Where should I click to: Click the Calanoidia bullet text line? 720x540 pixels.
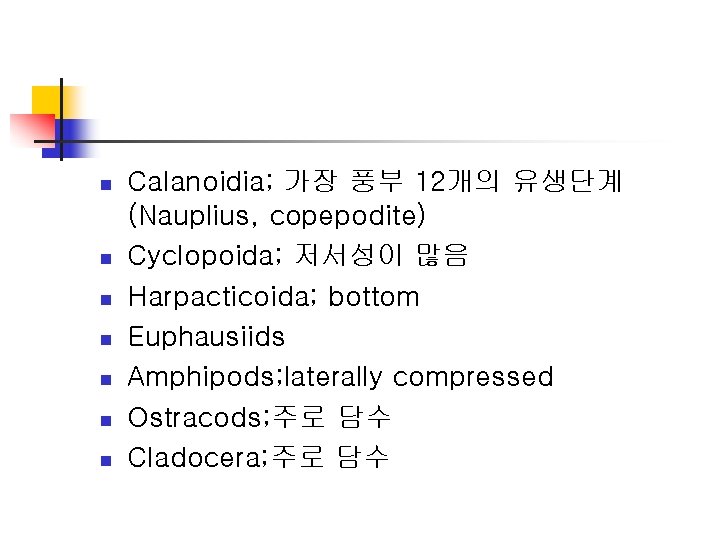point(375,181)
